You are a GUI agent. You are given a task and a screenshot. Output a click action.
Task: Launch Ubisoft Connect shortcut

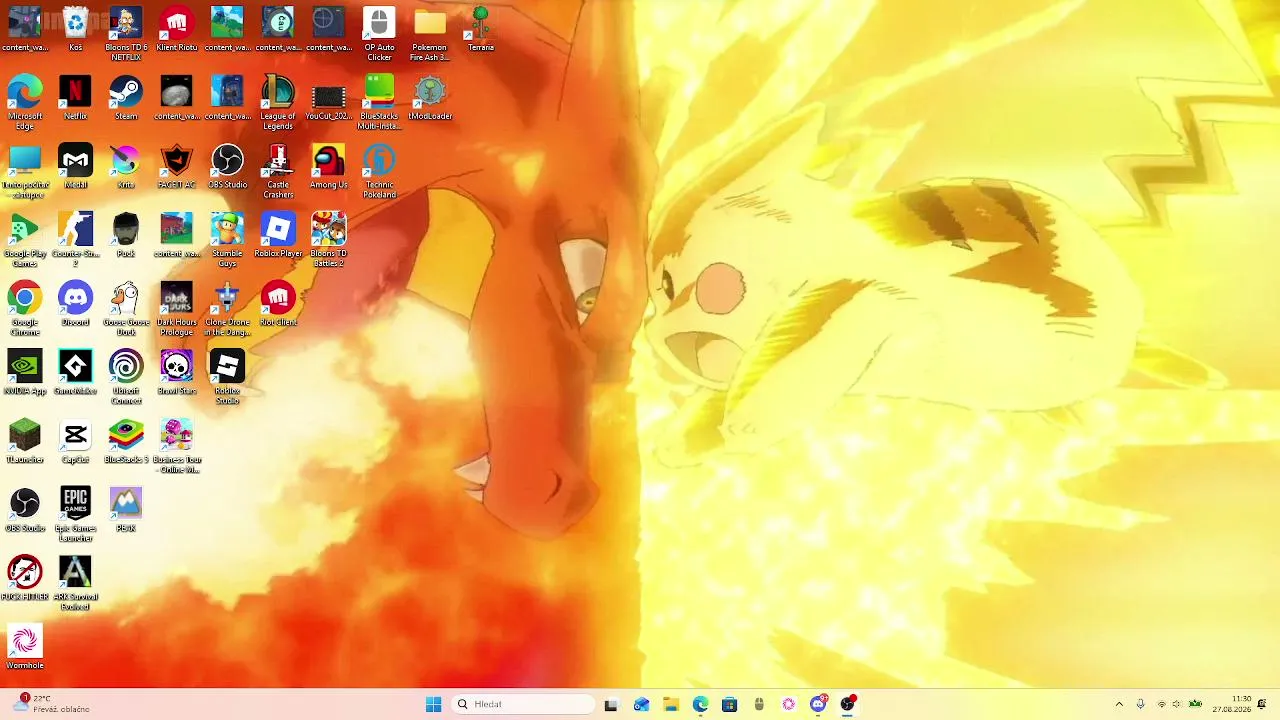click(x=126, y=378)
